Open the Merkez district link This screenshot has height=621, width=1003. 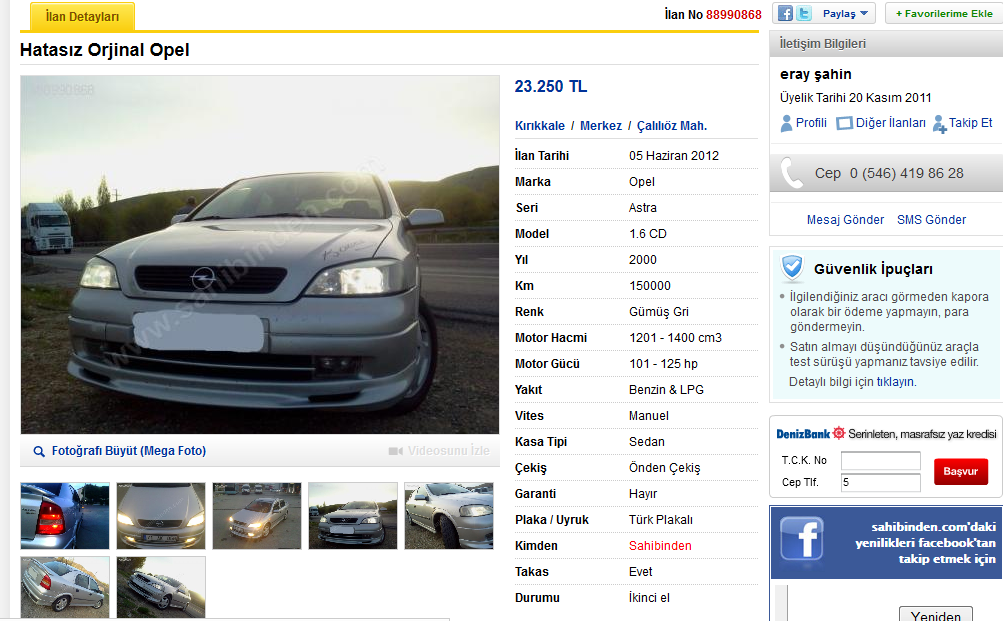[x=601, y=126]
